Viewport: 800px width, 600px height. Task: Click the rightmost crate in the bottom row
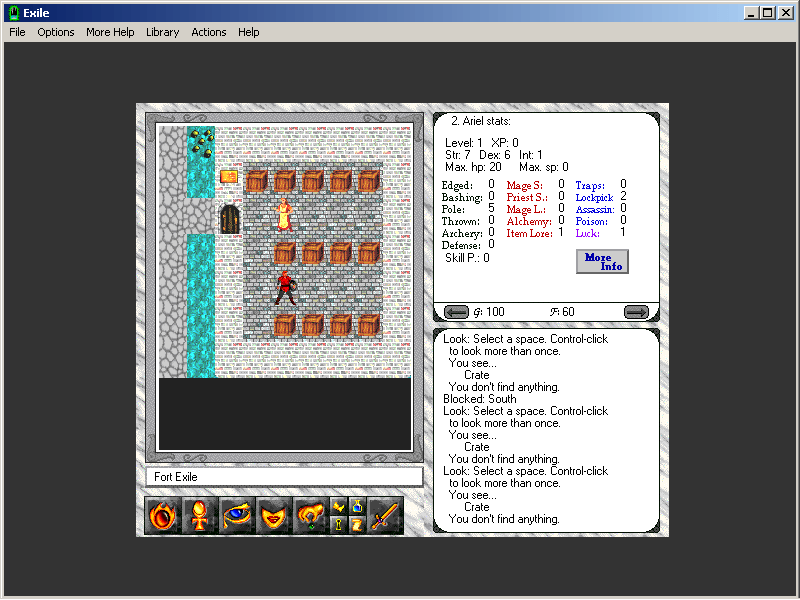(x=368, y=325)
